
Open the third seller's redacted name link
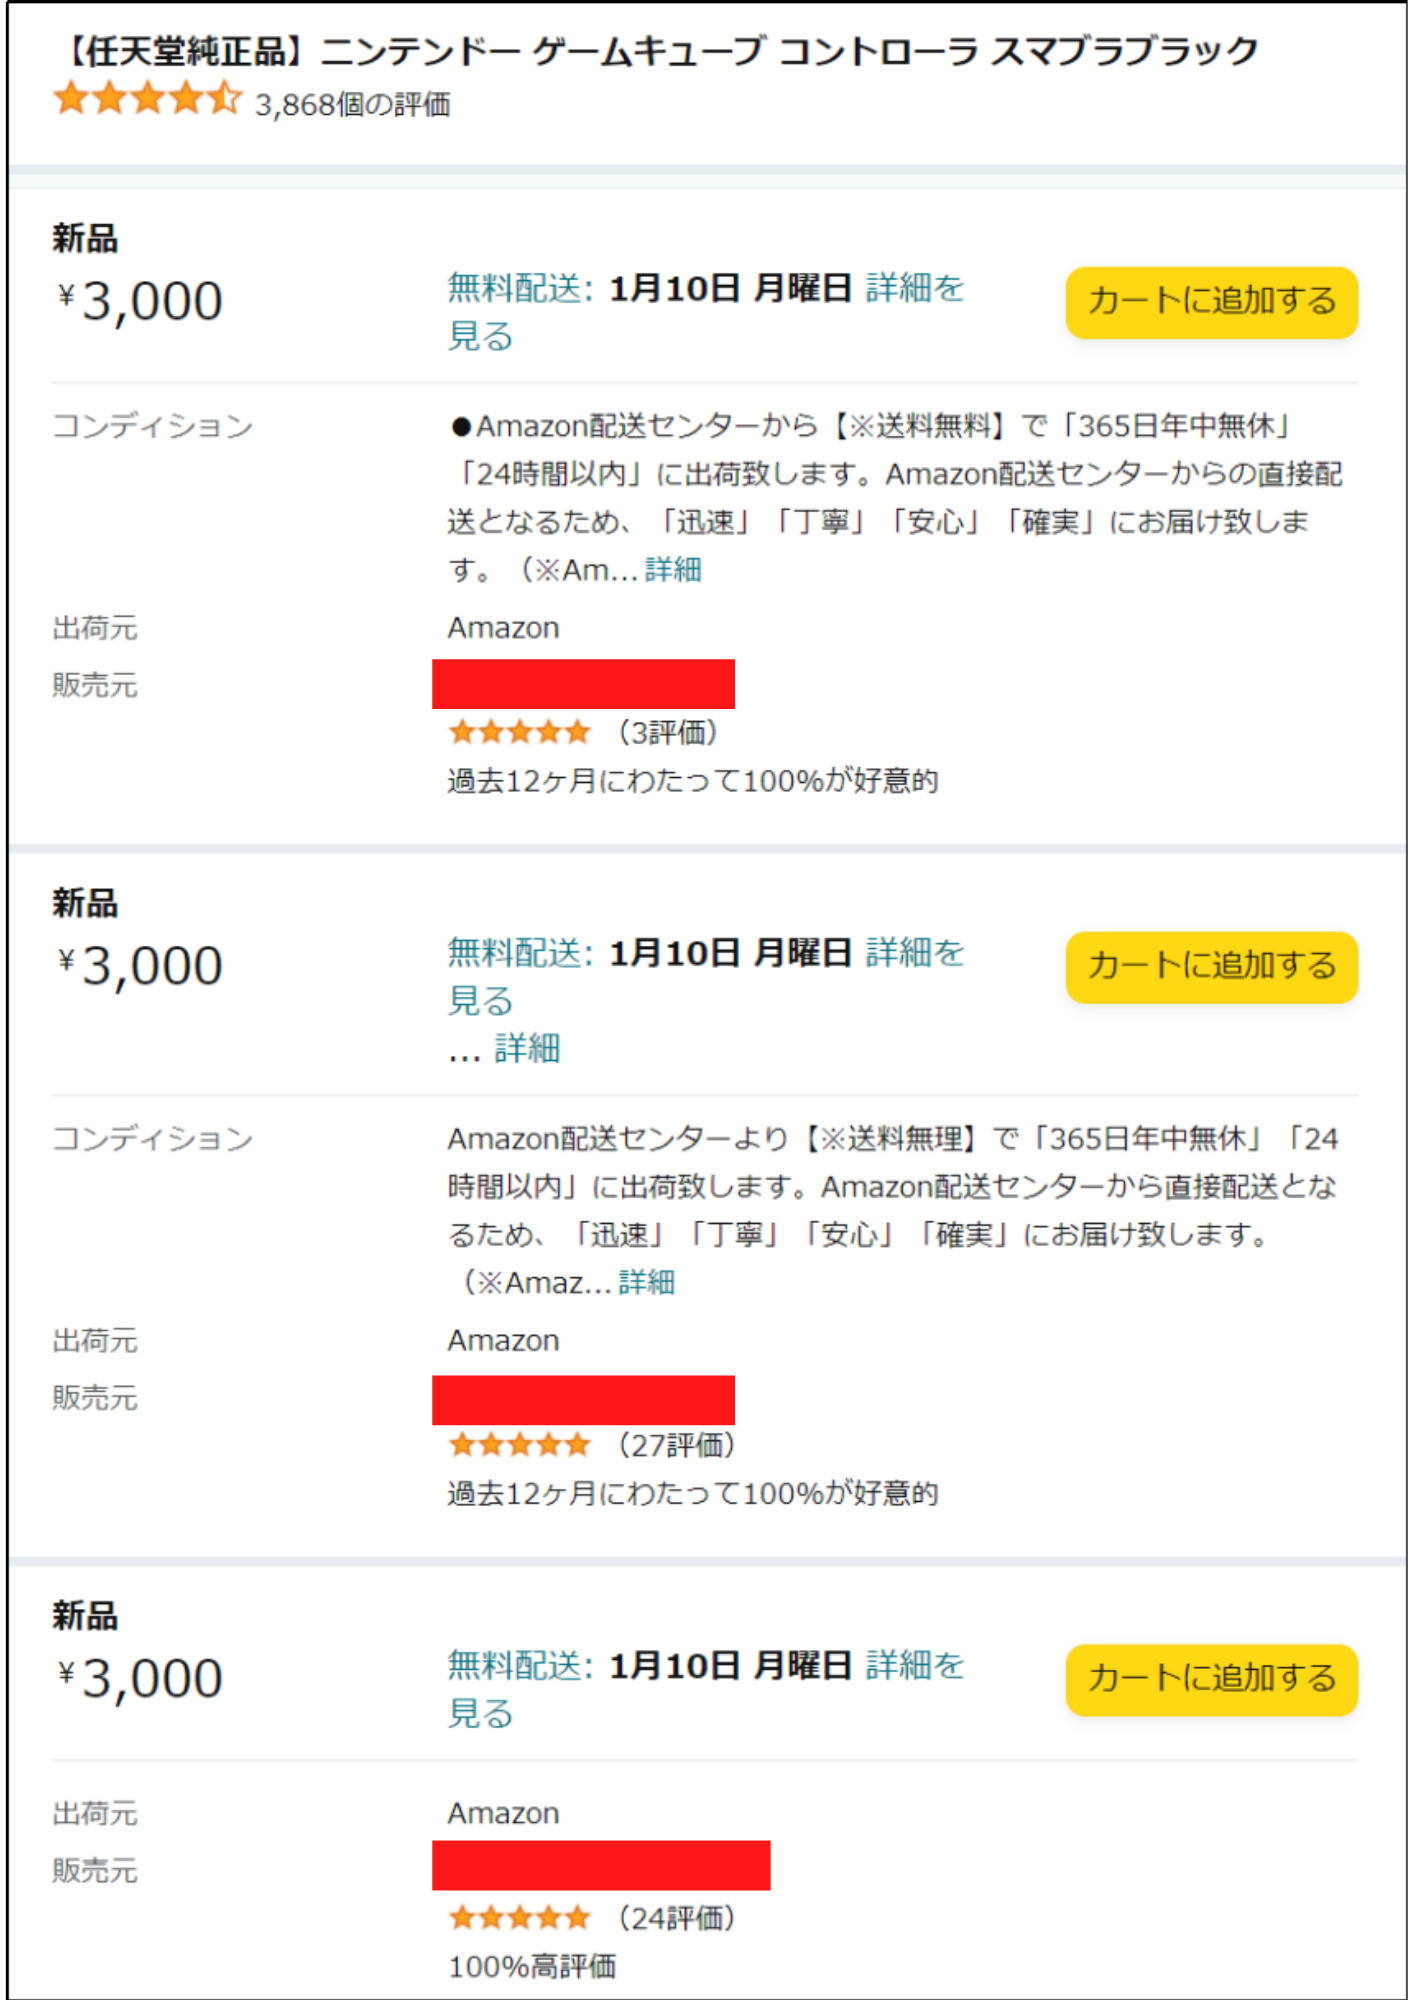(x=601, y=1865)
